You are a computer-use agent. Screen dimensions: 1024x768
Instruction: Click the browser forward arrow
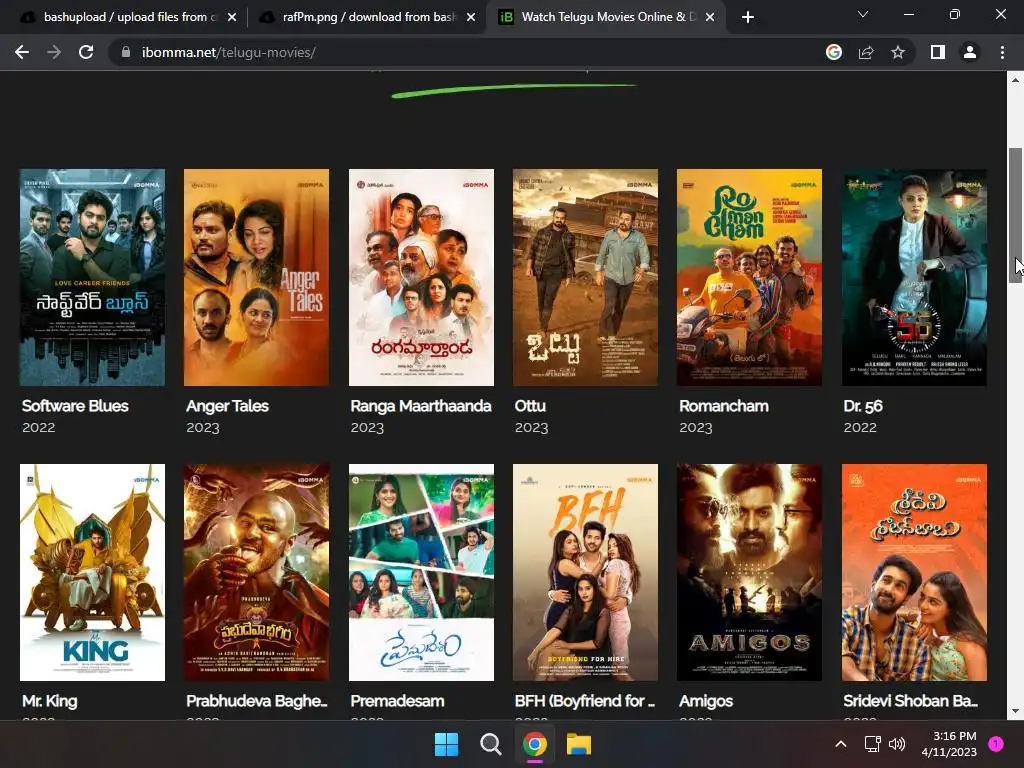click(x=54, y=52)
